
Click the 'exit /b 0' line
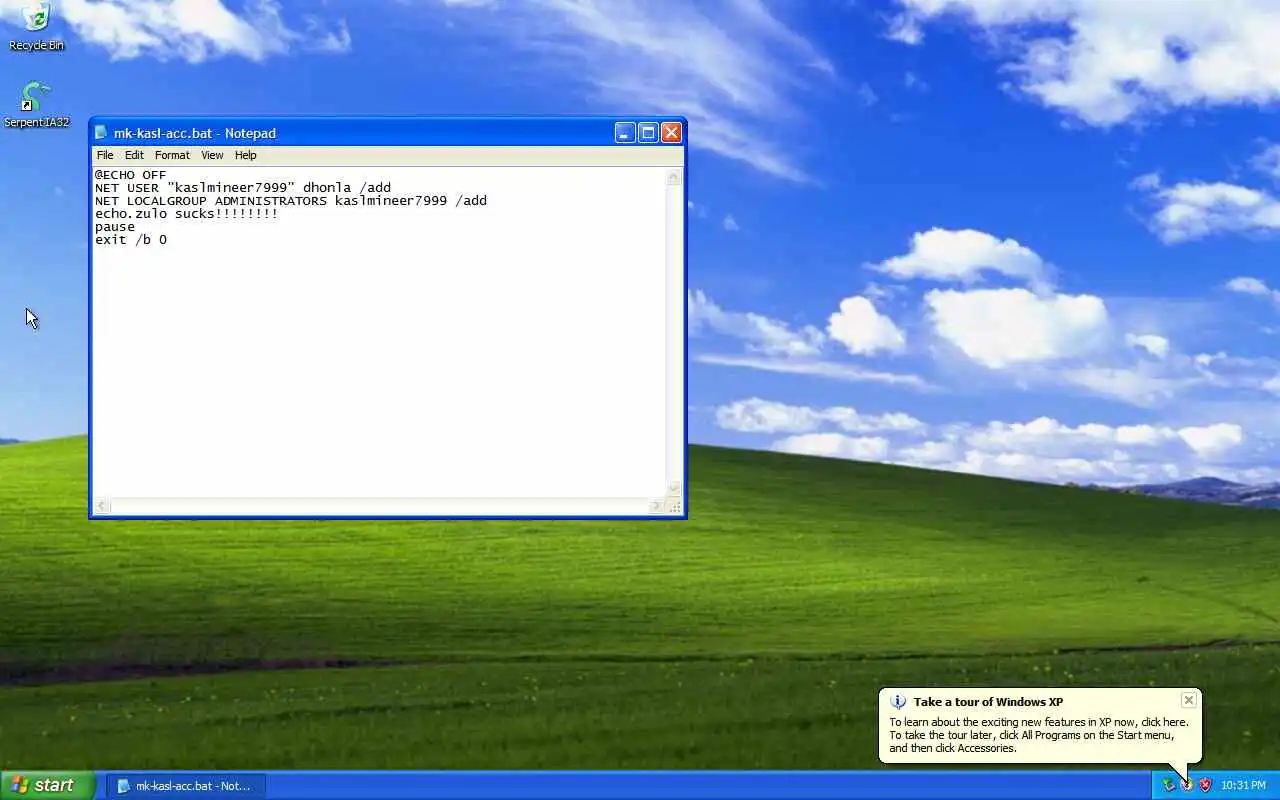[131, 240]
